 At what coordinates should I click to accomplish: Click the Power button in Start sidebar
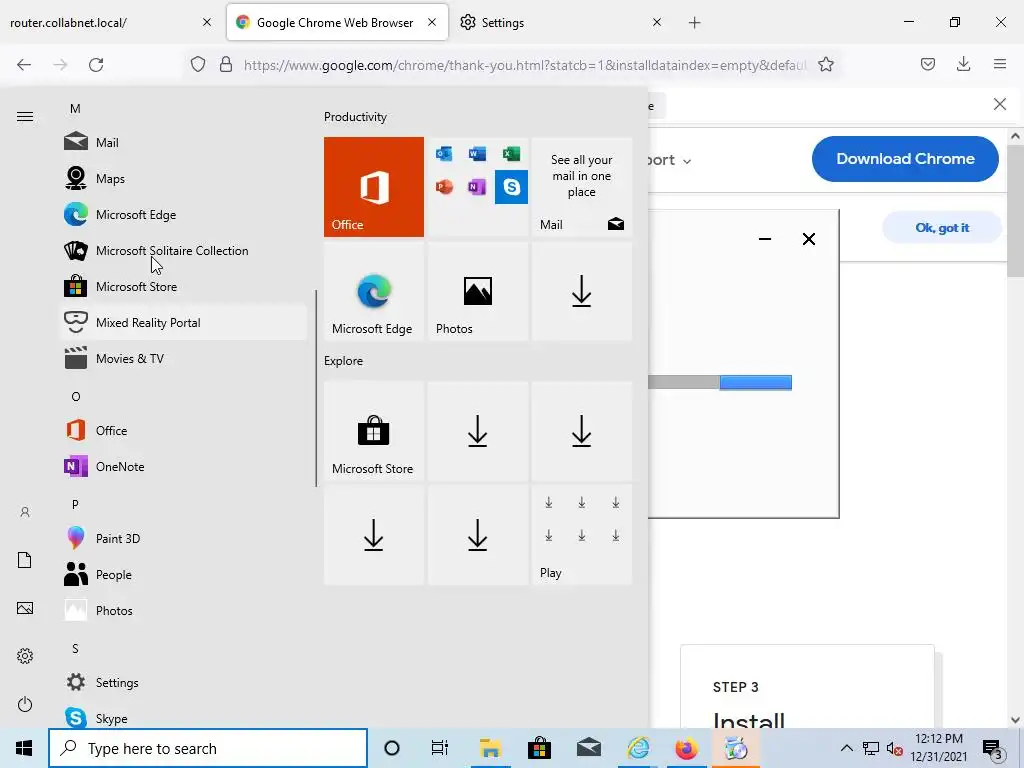[x=25, y=704]
